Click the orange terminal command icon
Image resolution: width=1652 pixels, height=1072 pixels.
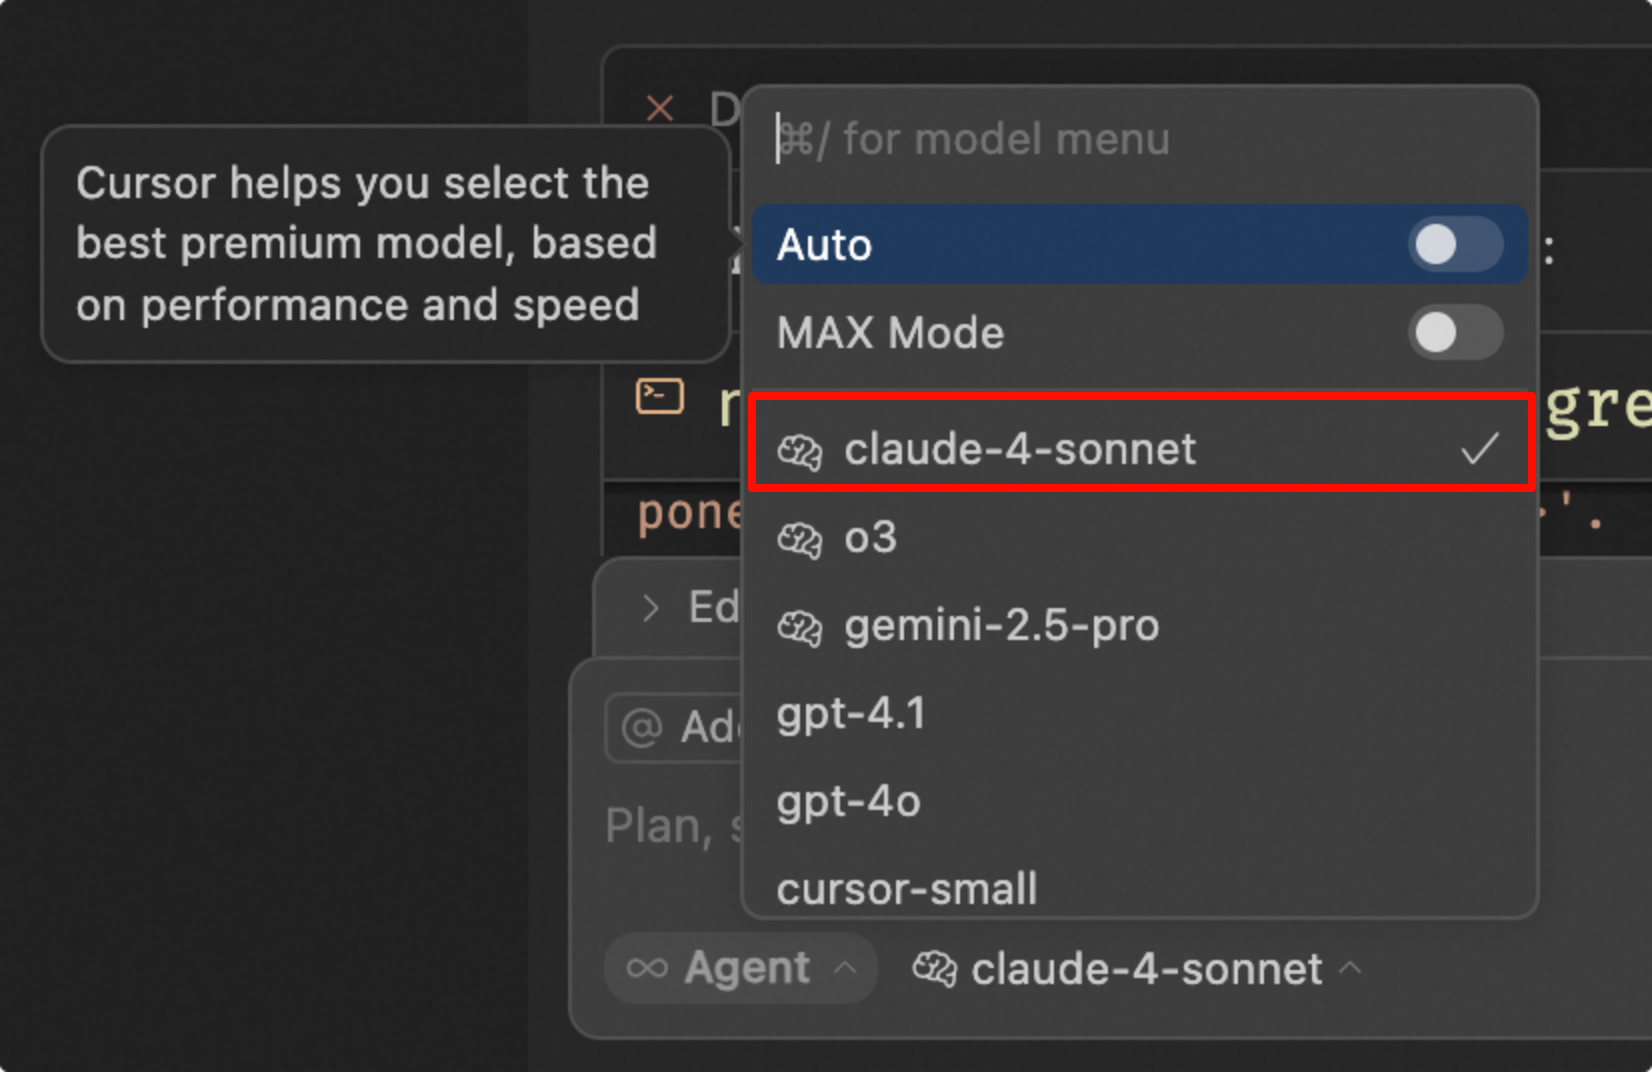(660, 397)
